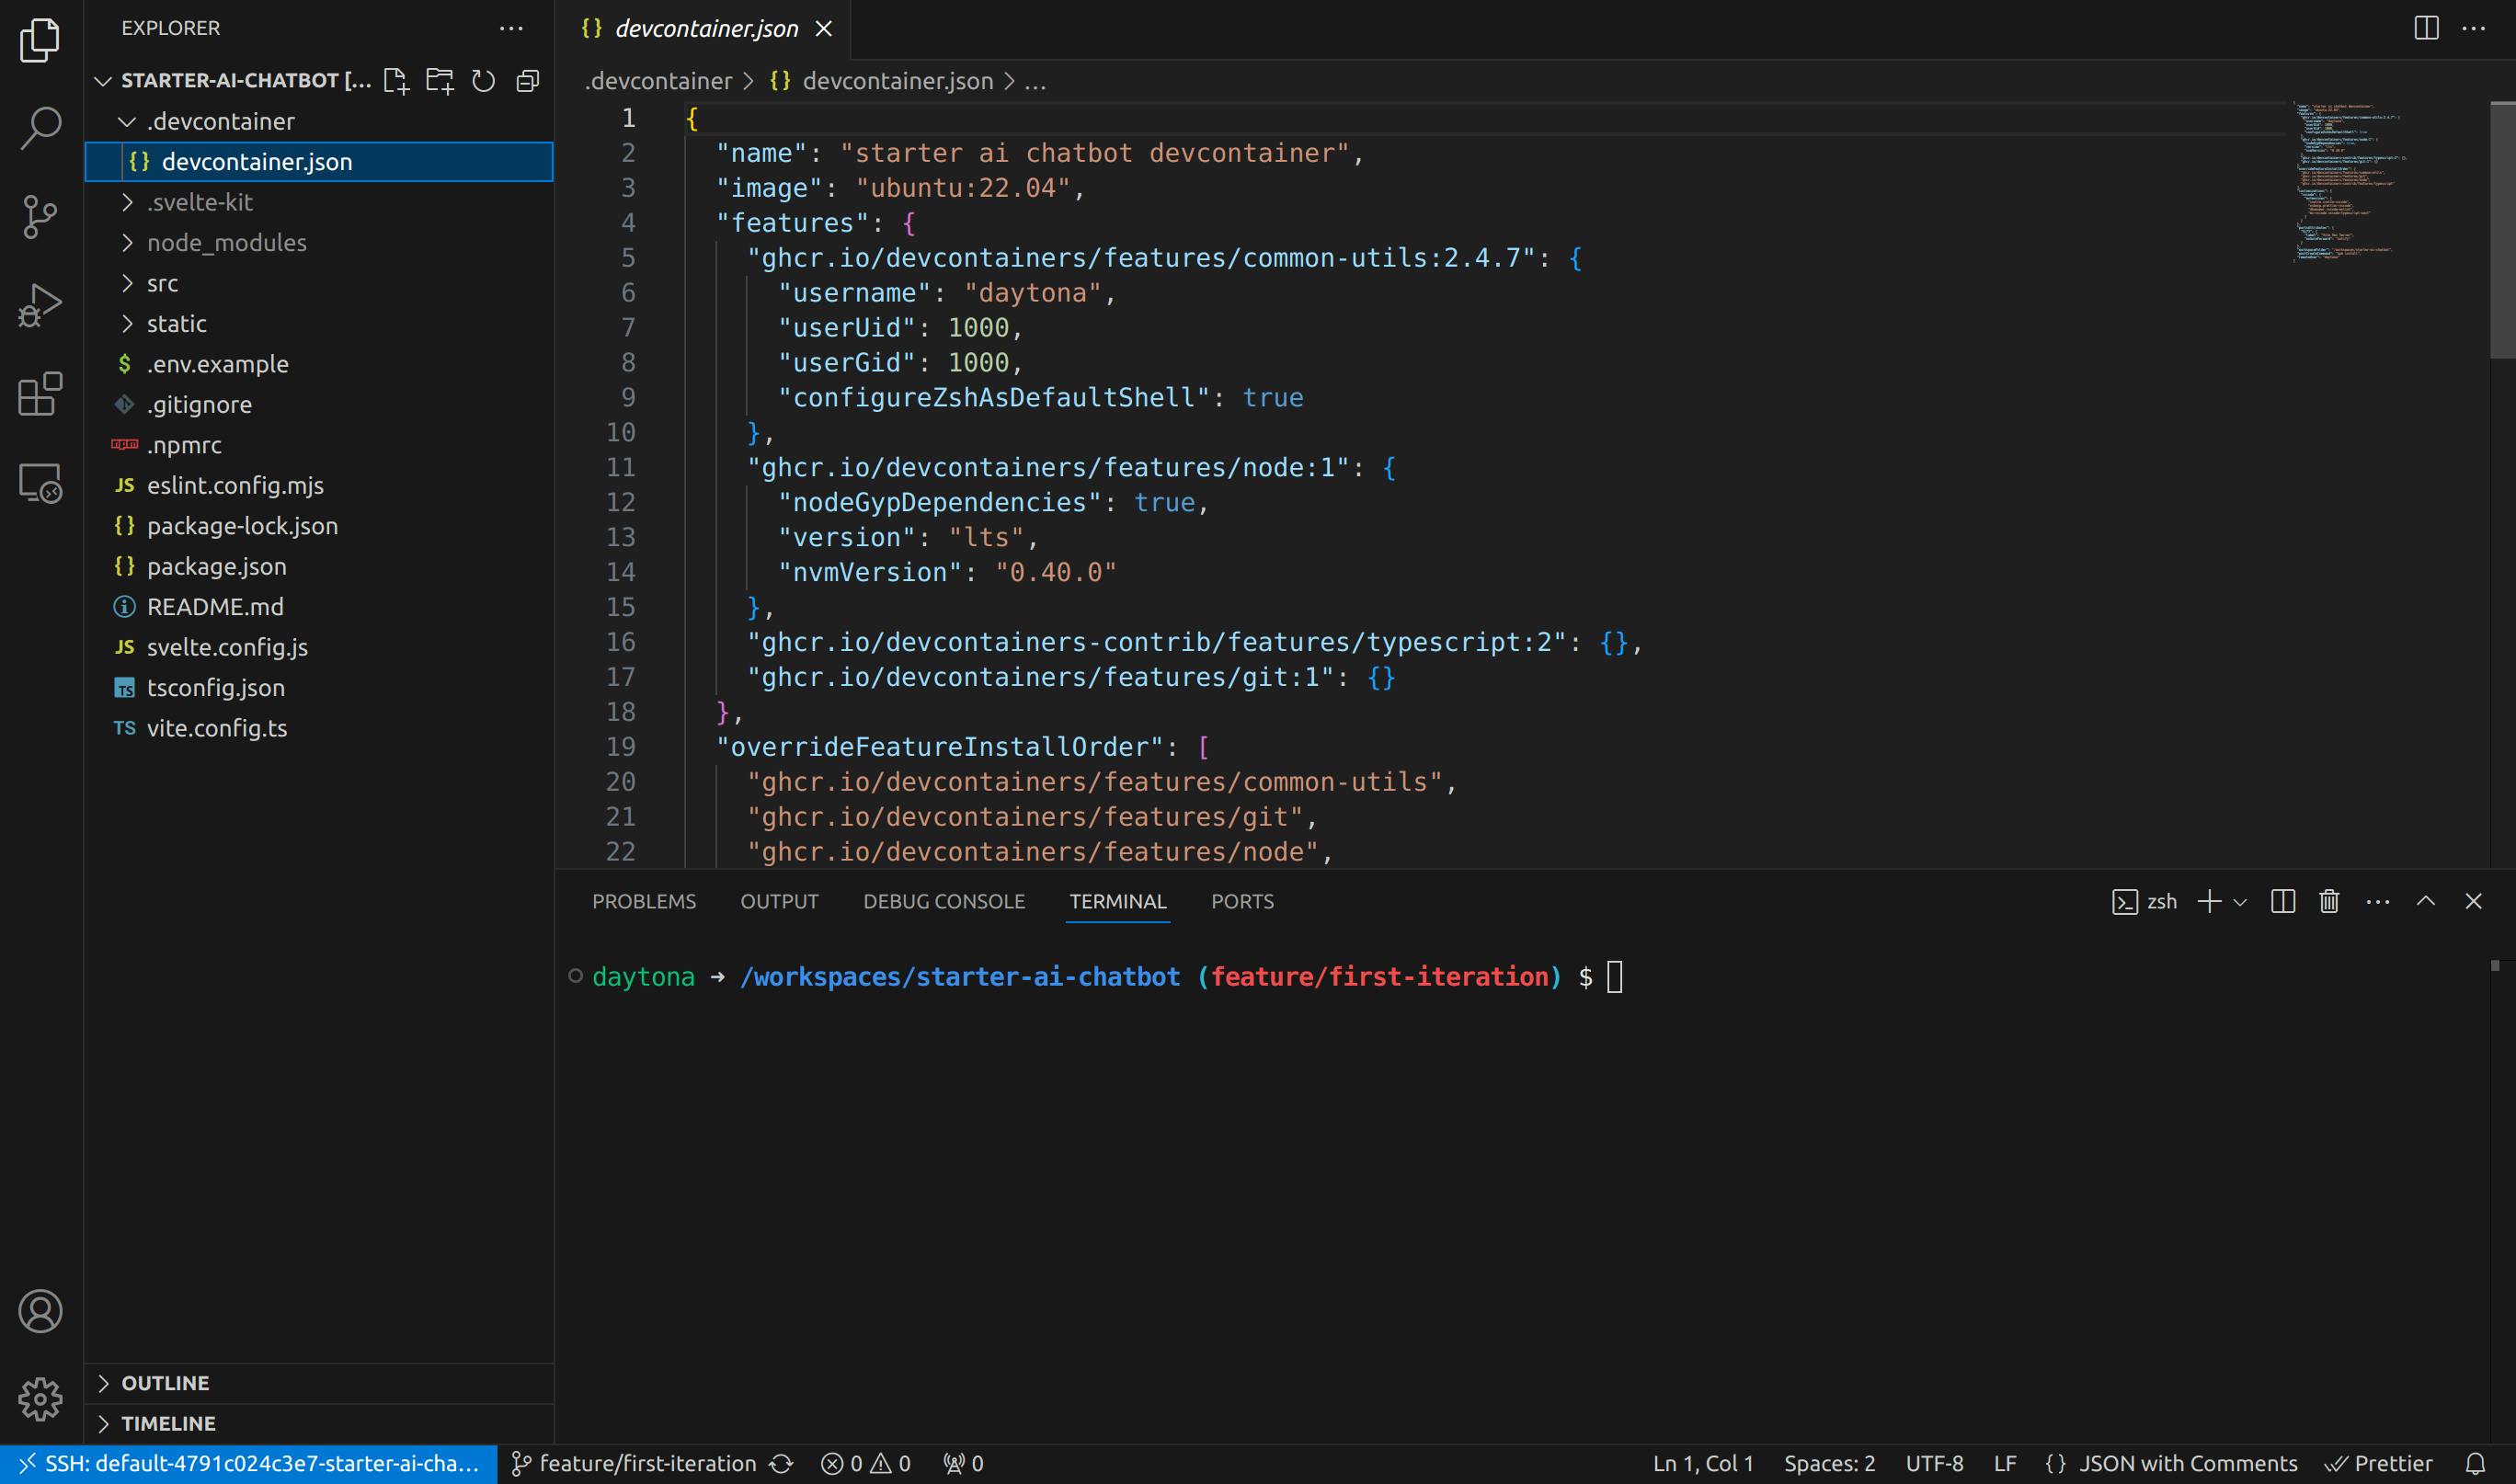This screenshot has width=2516, height=1484.
Task: Open the Explorer view in activity bar
Action: point(40,40)
